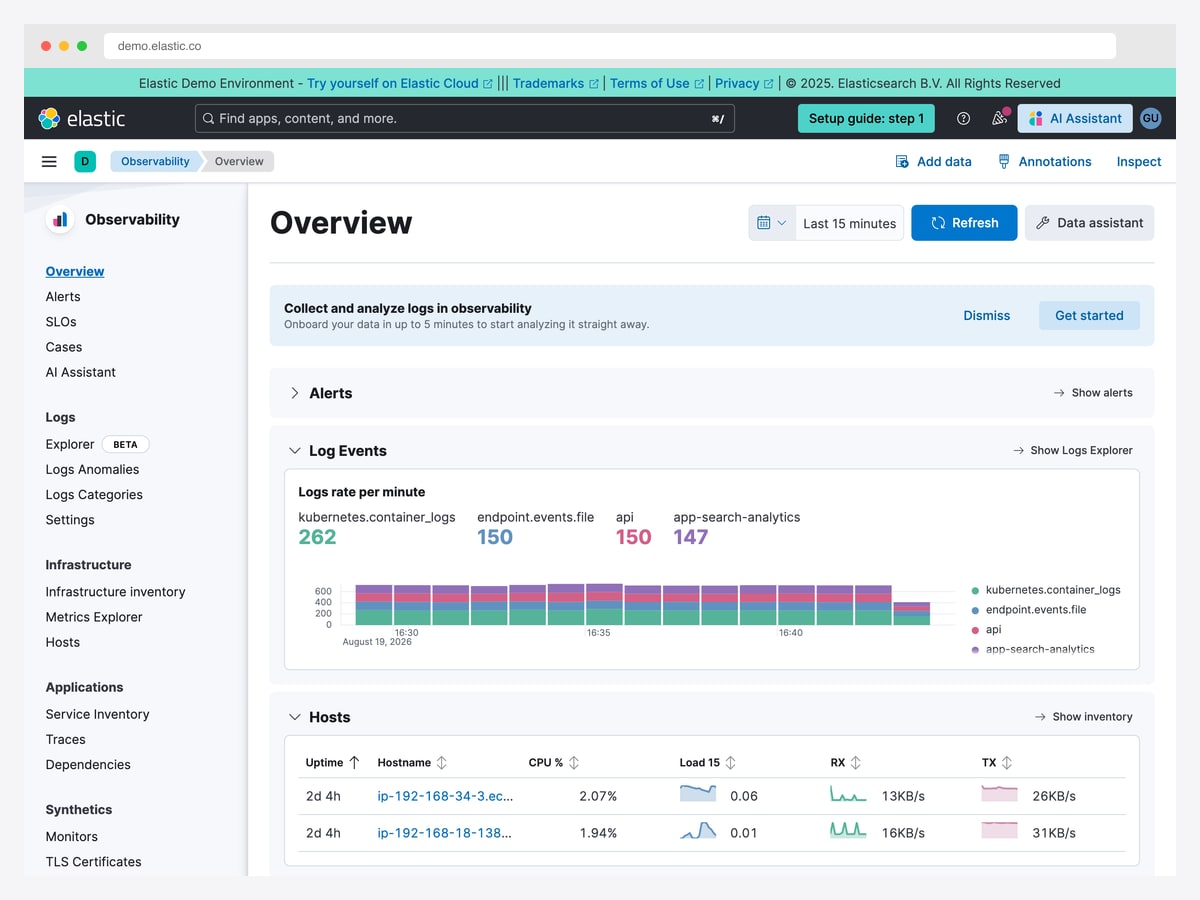Open Cases in the sidebar
This screenshot has width=1200, height=900.
64,347
